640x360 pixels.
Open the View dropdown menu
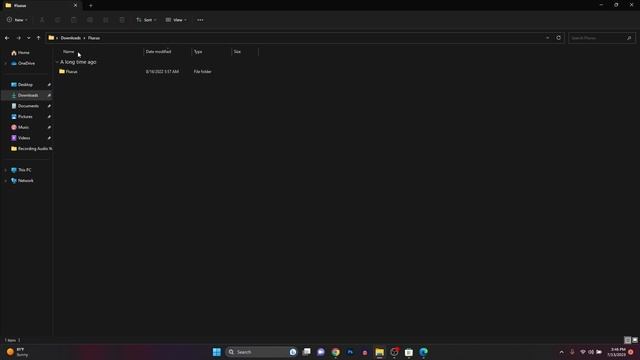click(x=176, y=20)
